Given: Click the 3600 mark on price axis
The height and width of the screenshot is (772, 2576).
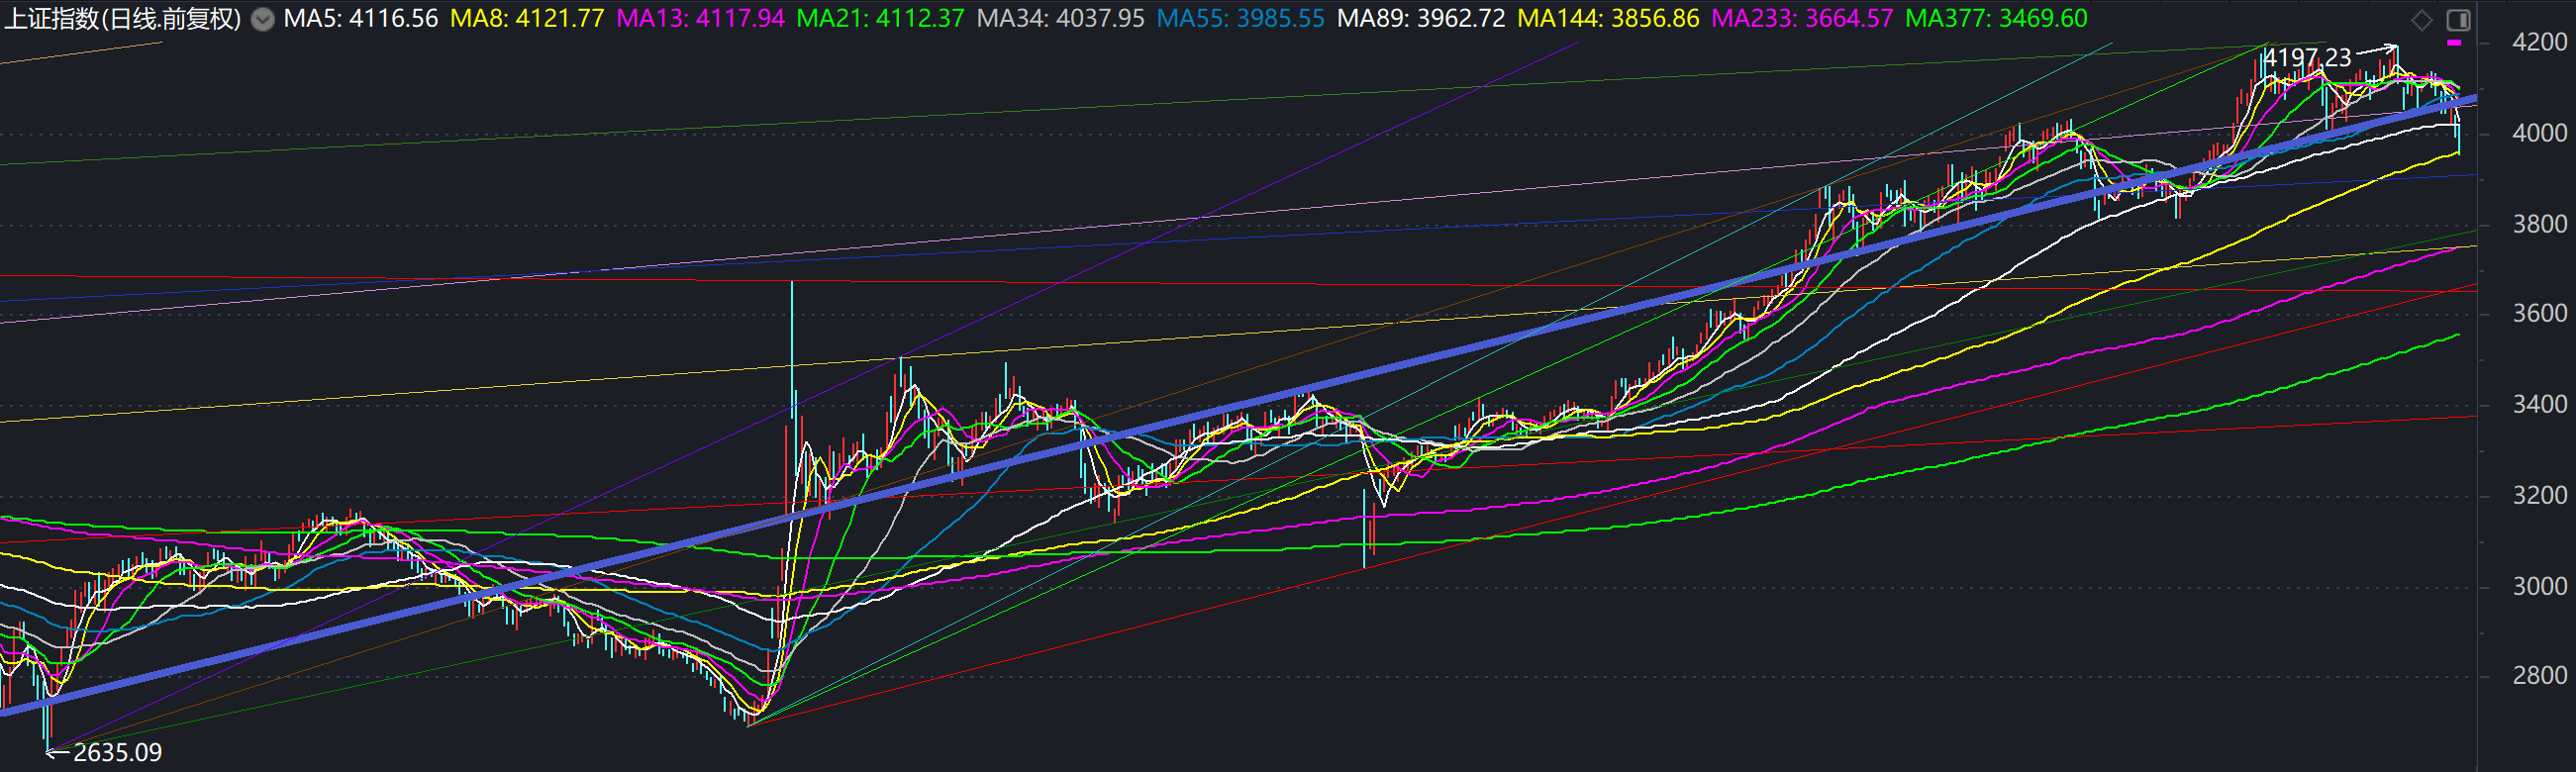Looking at the screenshot, I should pyautogui.click(x=2539, y=314).
